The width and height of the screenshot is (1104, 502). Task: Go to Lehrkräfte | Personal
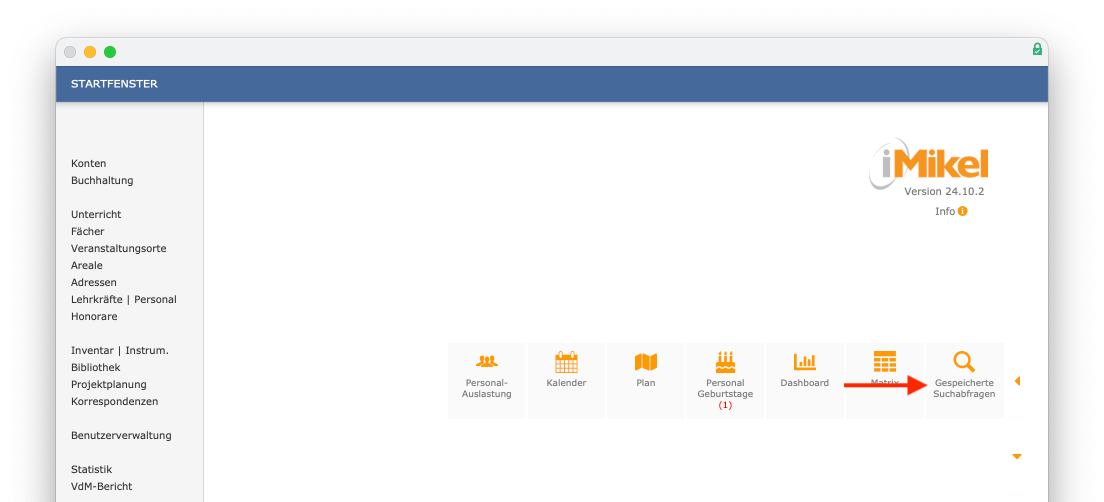point(124,299)
